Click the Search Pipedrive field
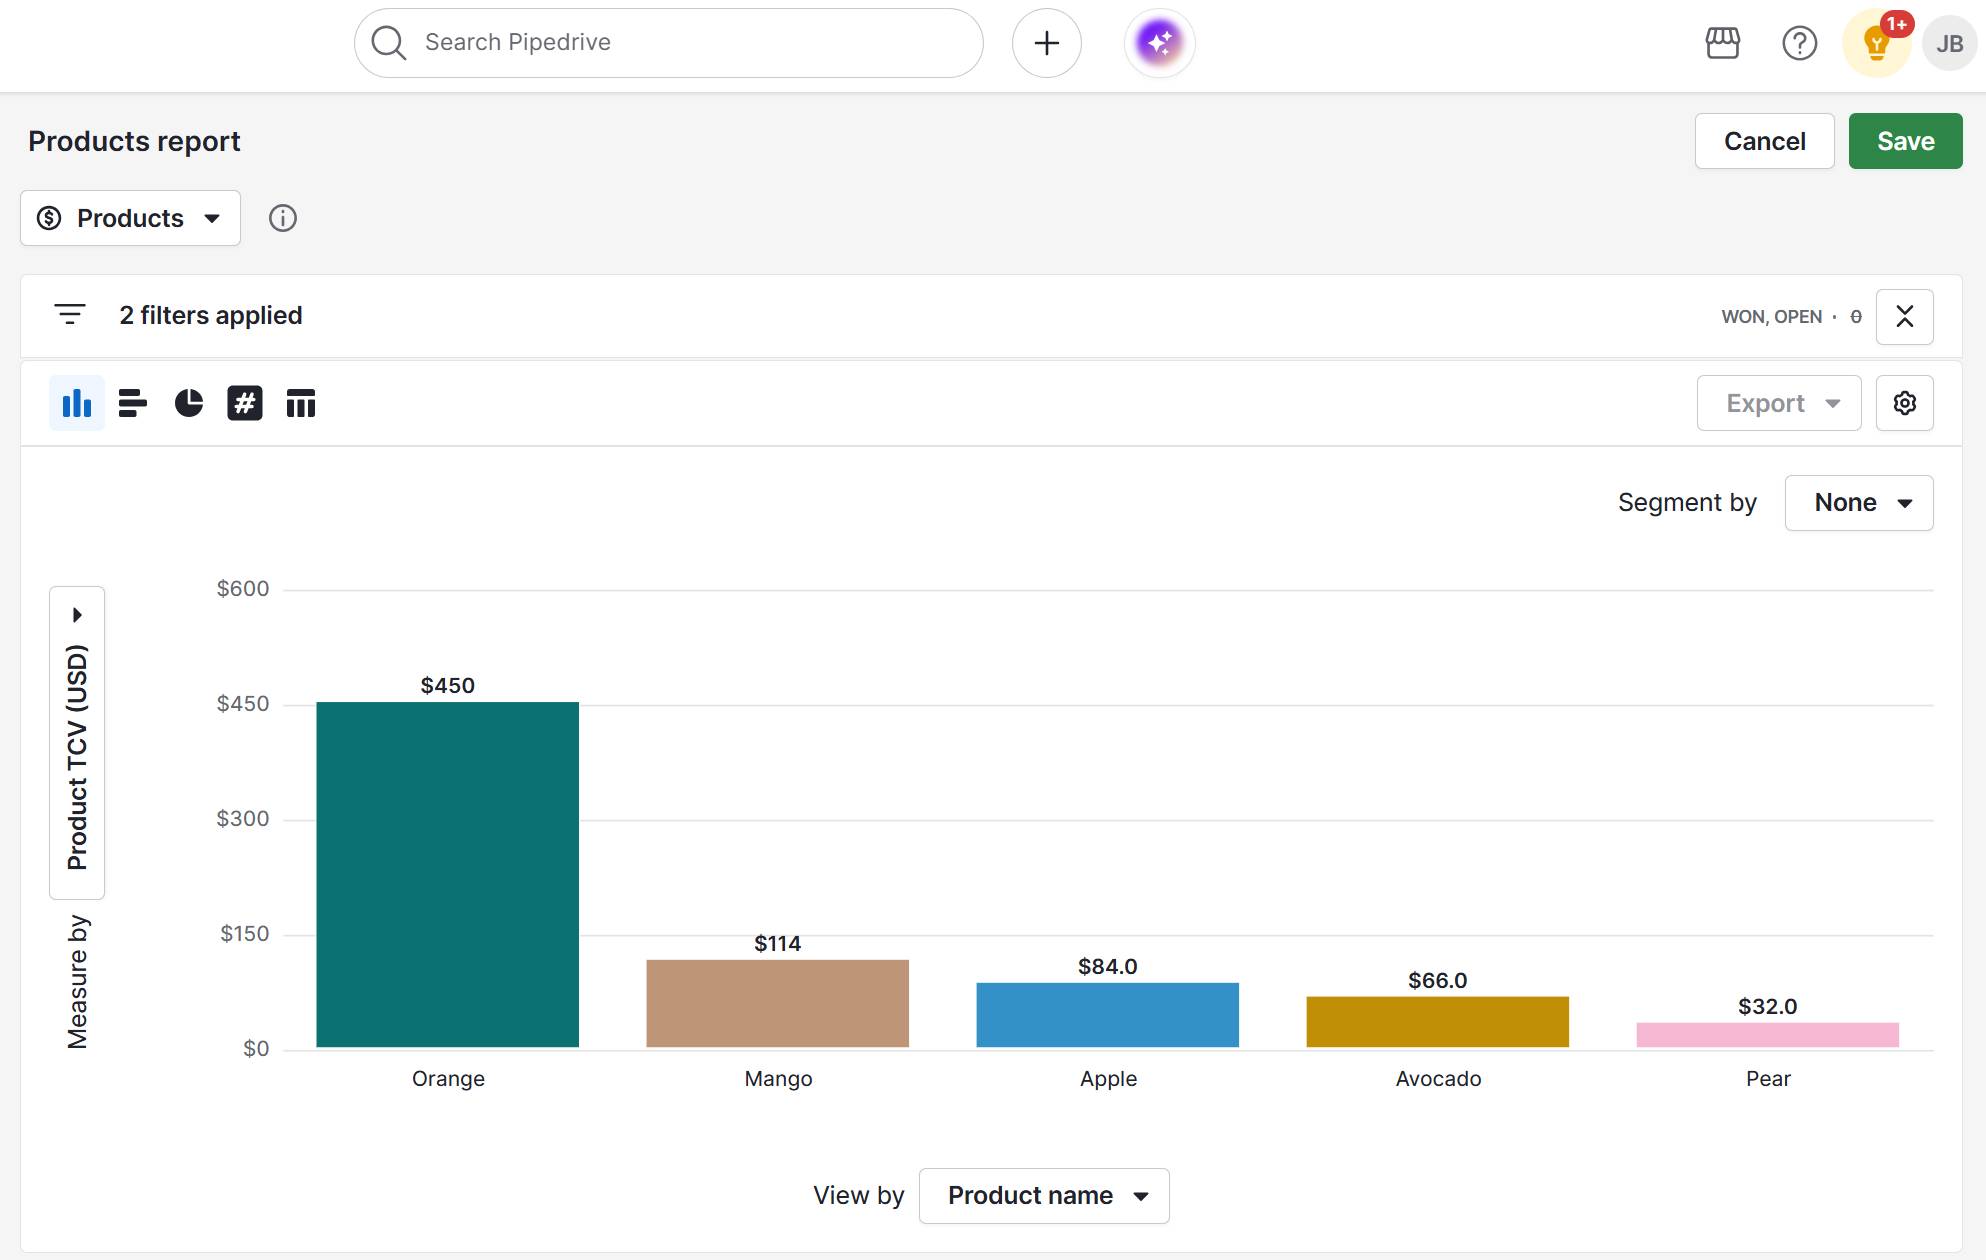The image size is (1986, 1260). pos(668,42)
